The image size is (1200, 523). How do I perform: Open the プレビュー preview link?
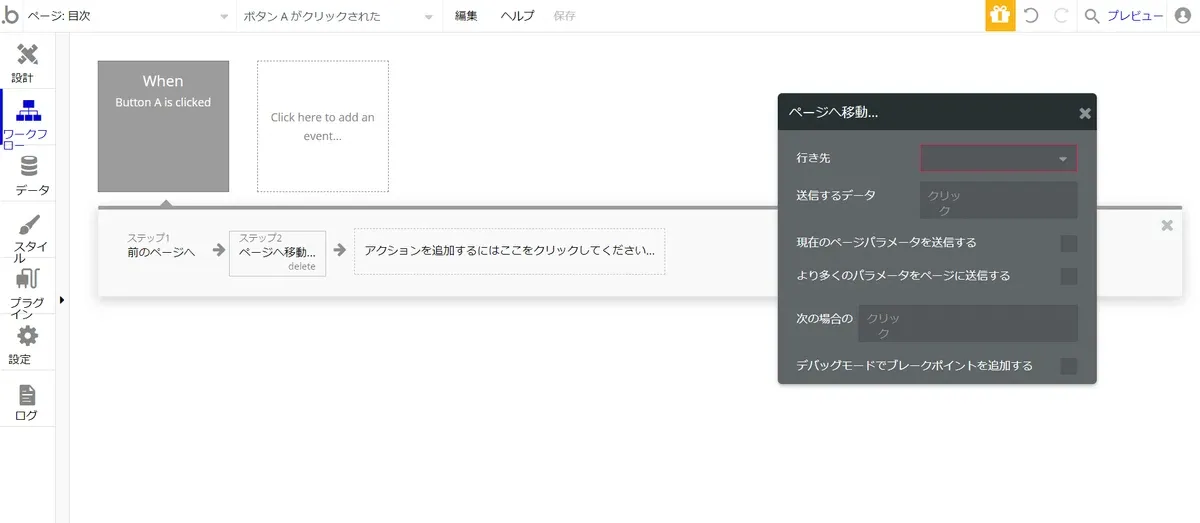[1134, 16]
